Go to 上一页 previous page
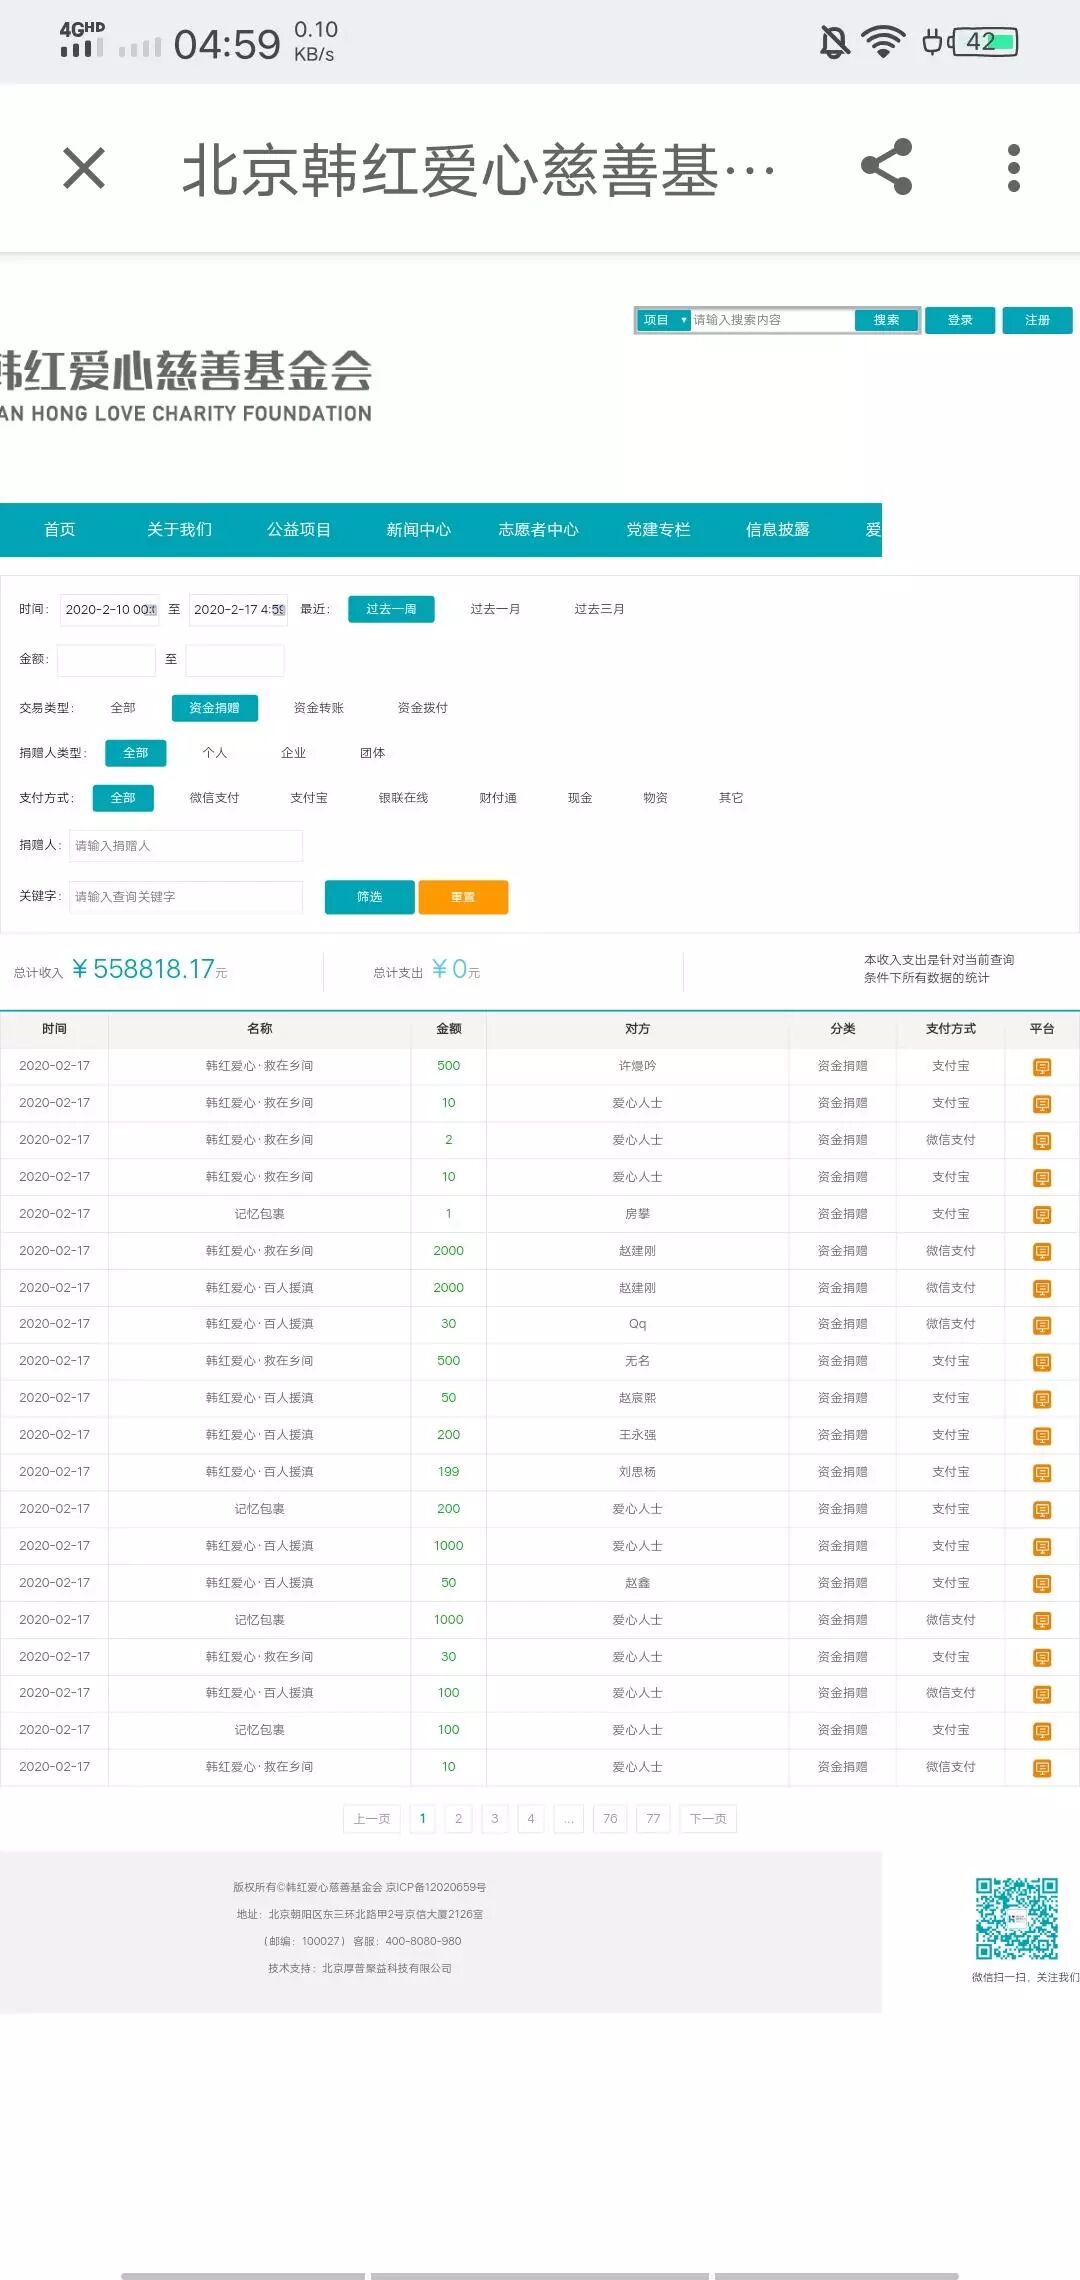Screen dimensions: 1080x2280 pyautogui.click(x=372, y=1819)
